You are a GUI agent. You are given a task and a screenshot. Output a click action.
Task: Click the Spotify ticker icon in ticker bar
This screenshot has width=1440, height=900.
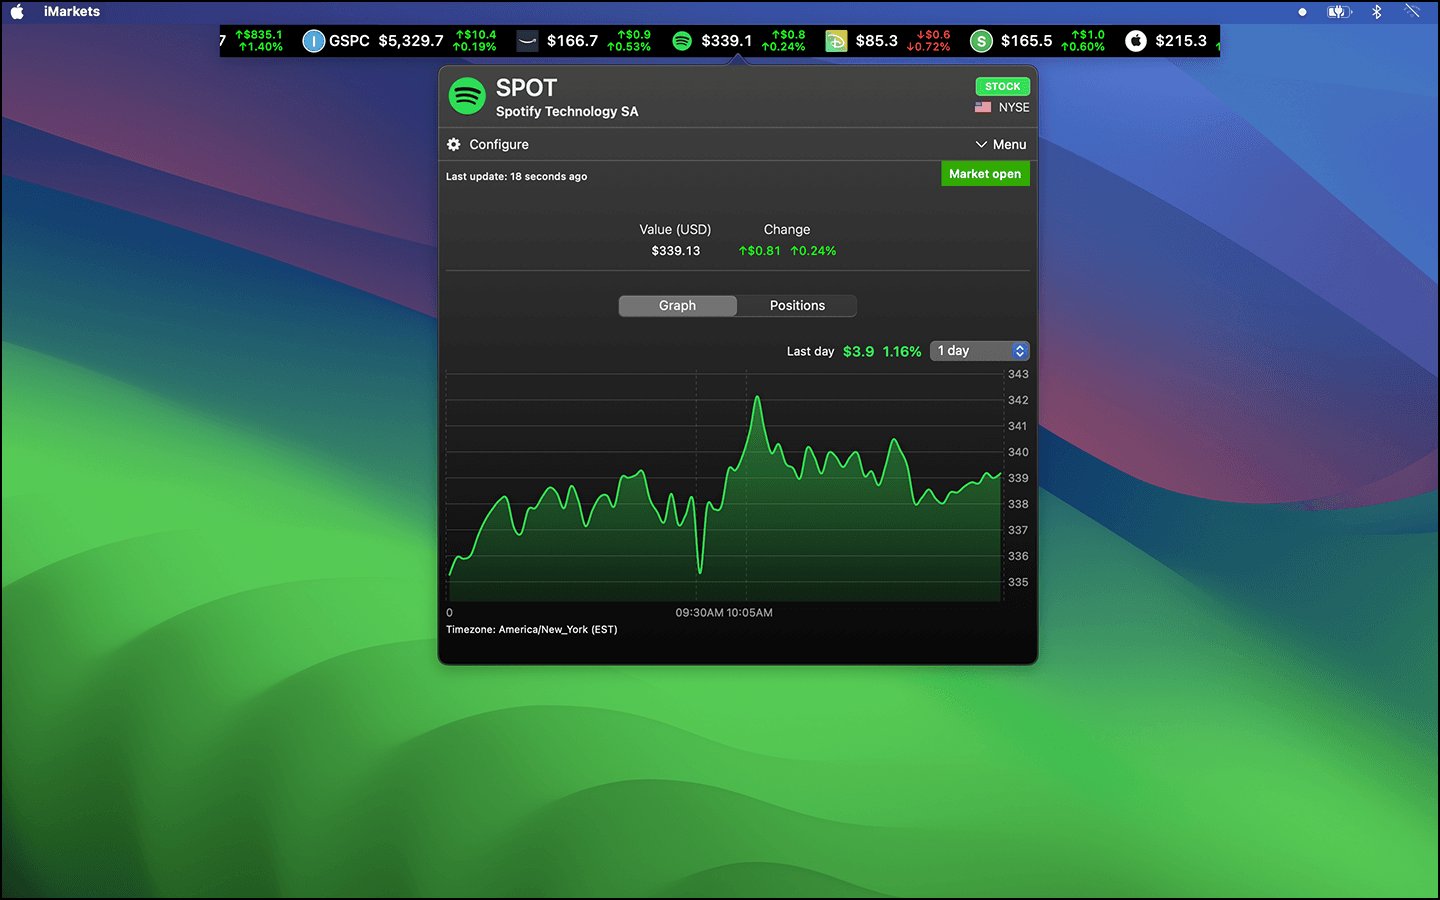[682, 41]
